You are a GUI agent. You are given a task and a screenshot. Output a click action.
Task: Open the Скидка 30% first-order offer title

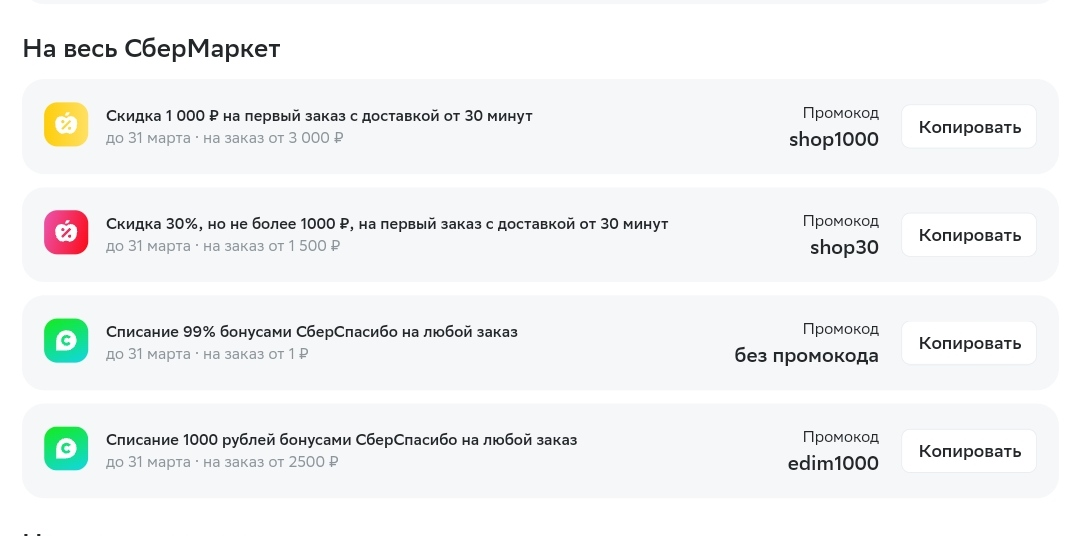tap(387, 224)
